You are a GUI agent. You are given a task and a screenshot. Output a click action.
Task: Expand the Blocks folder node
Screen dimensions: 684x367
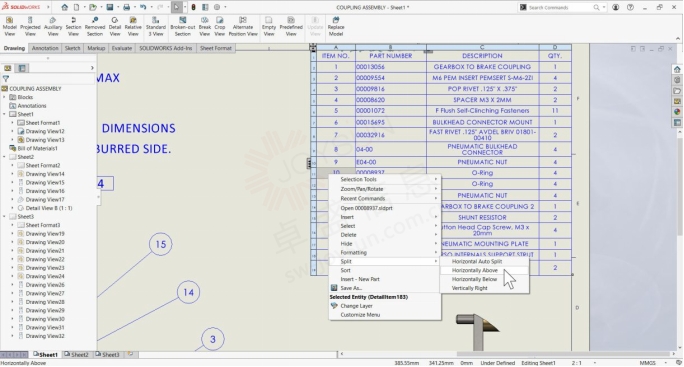pyautogui.click(x=4, y=97)
